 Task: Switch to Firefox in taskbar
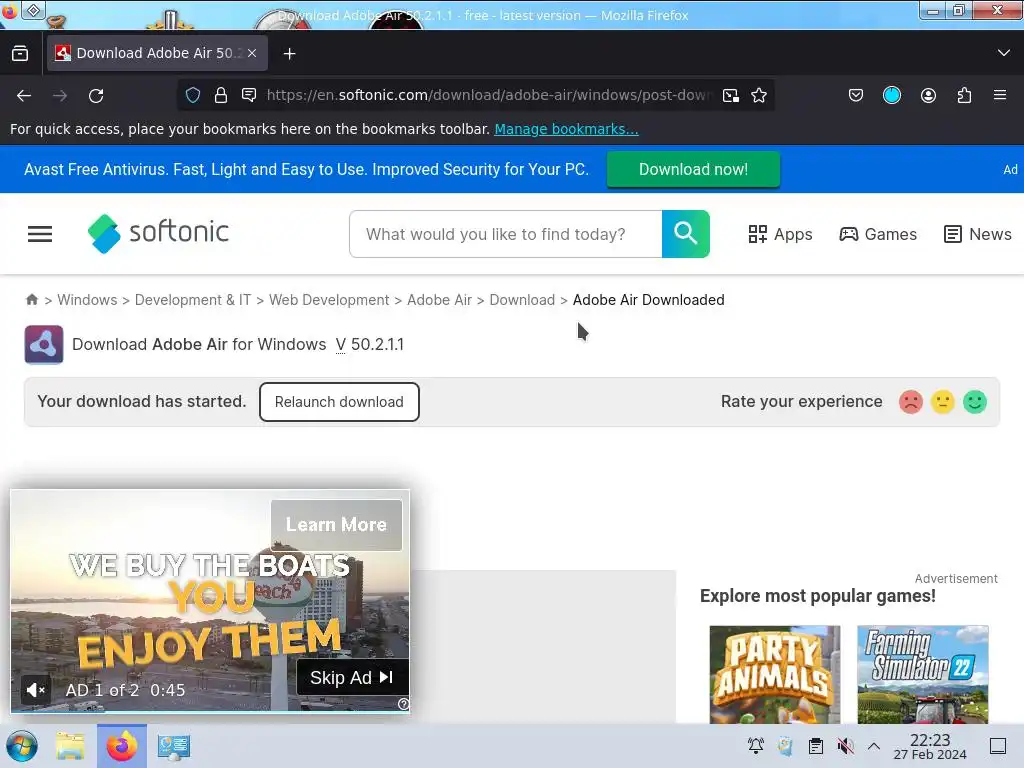[x=122, y=746]
